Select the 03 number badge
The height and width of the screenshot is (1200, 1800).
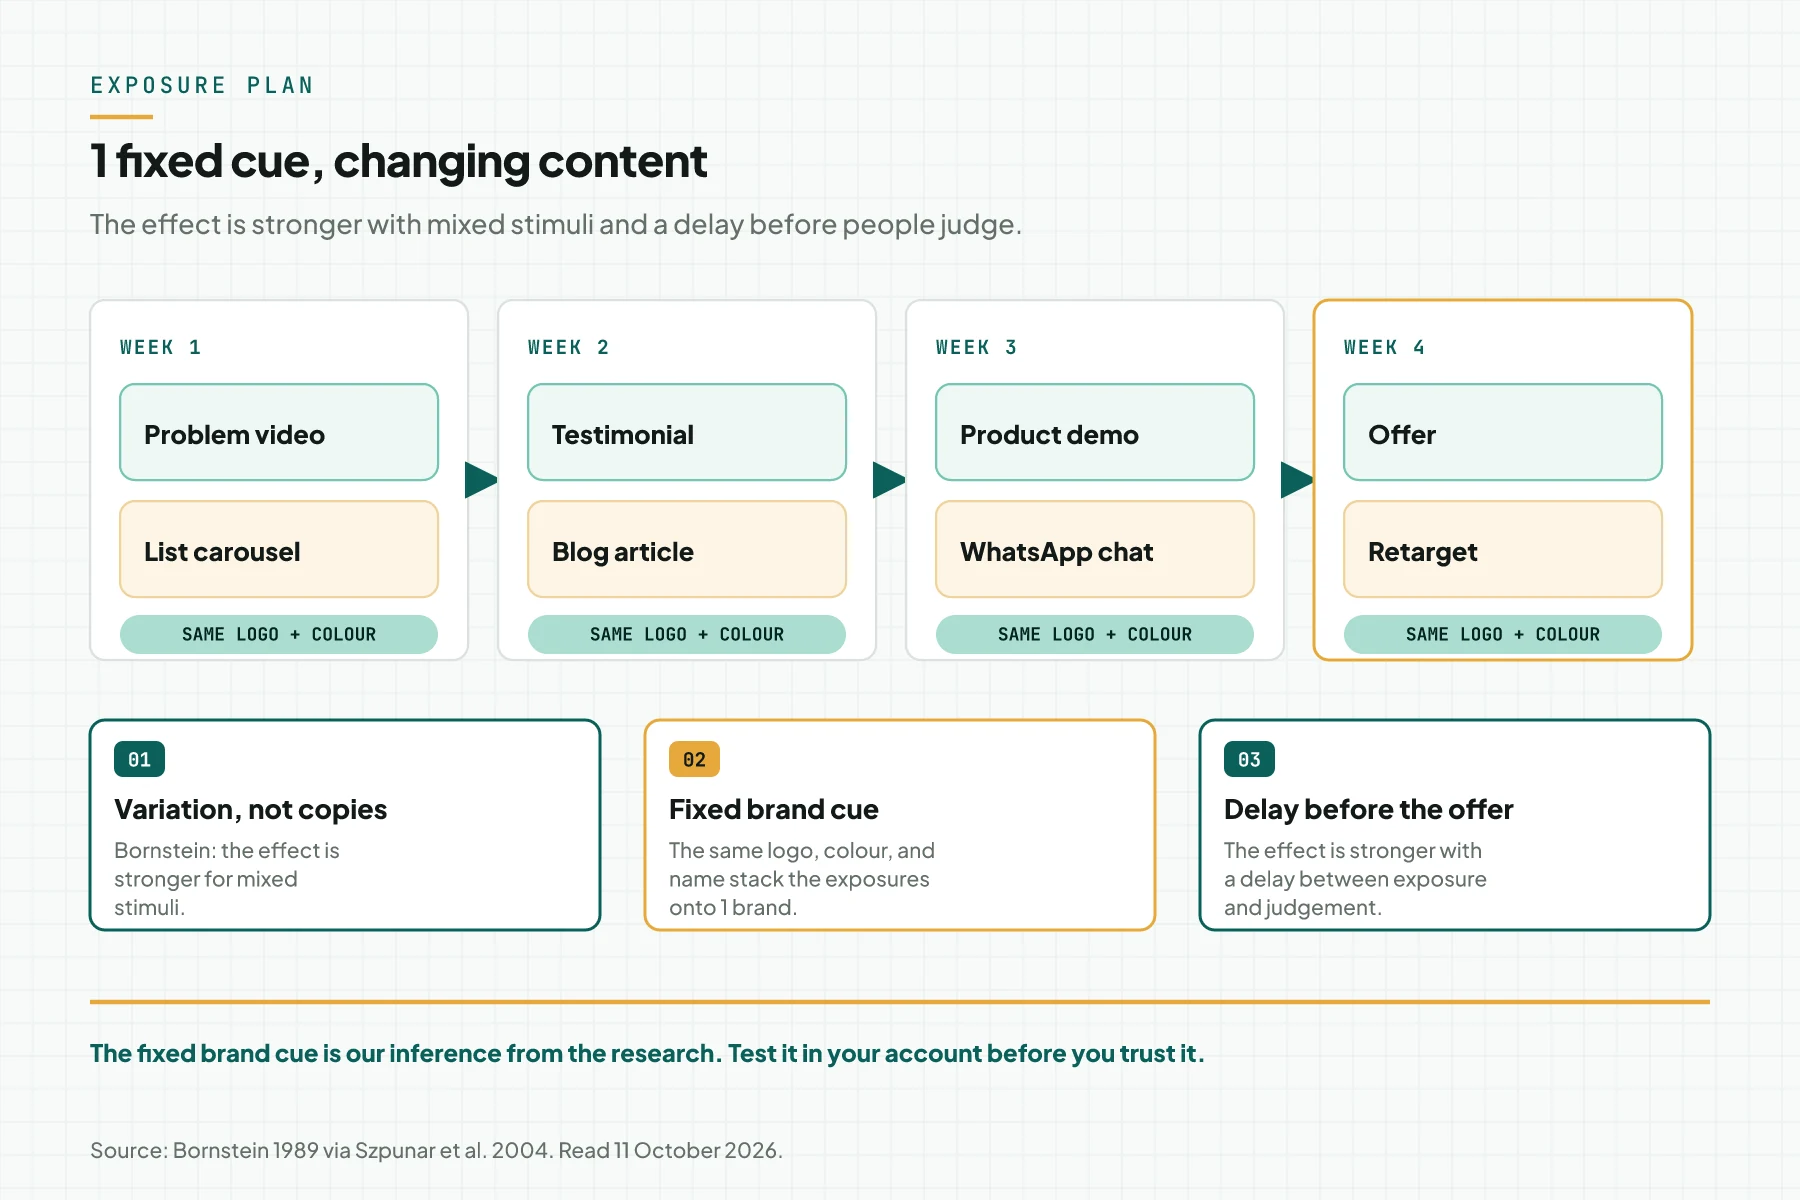click(1249, 759)
